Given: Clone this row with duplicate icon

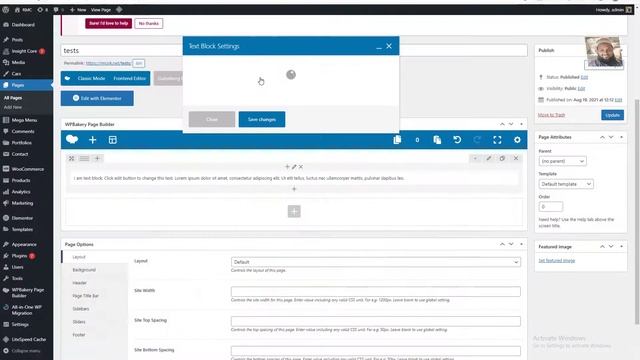Looking at the screenshot, I should [502, 158].
